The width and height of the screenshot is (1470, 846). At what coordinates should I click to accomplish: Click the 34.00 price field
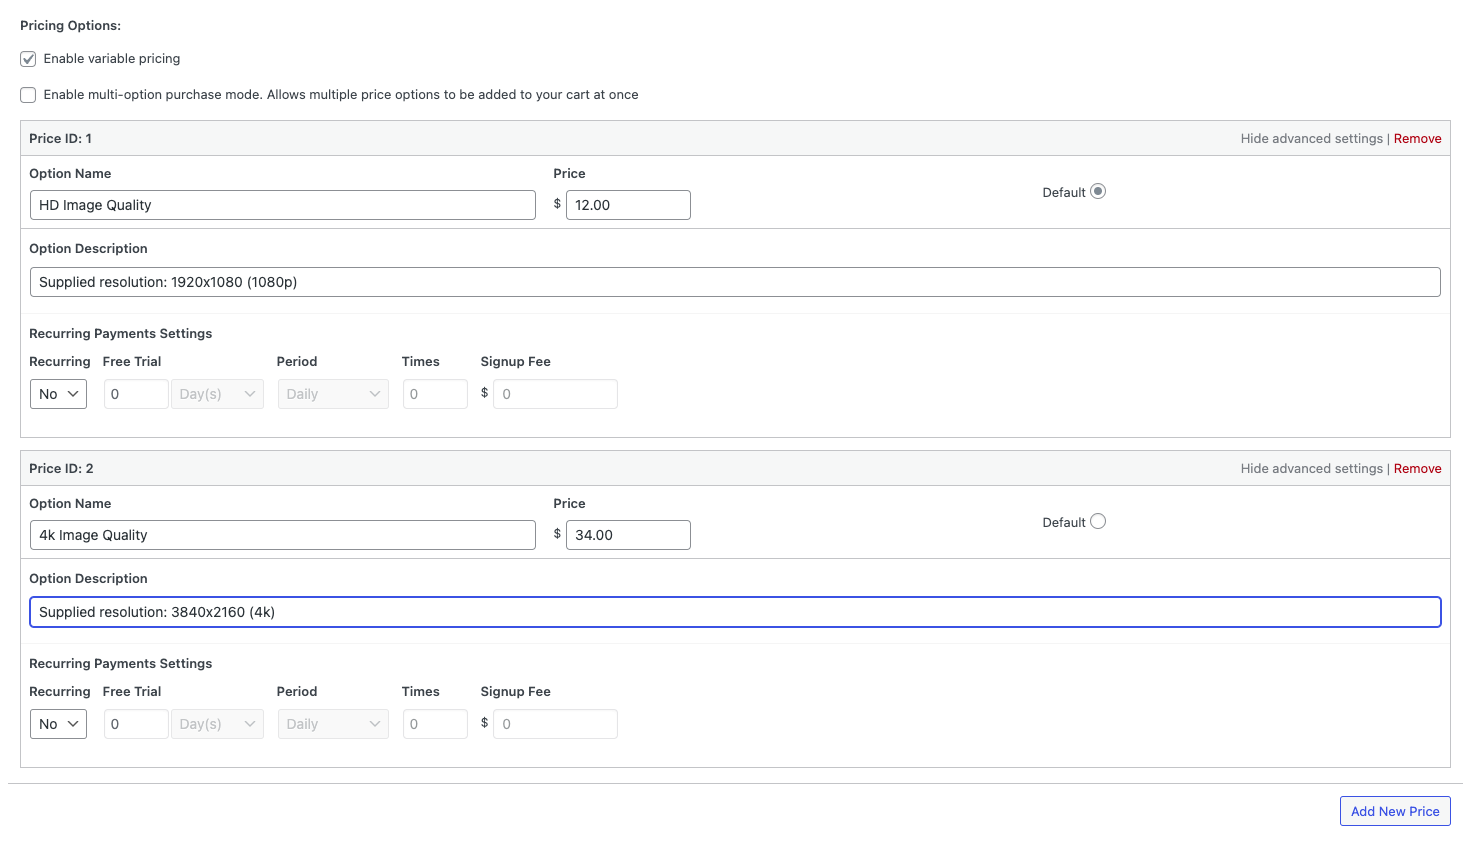click(x=628, y=535)
